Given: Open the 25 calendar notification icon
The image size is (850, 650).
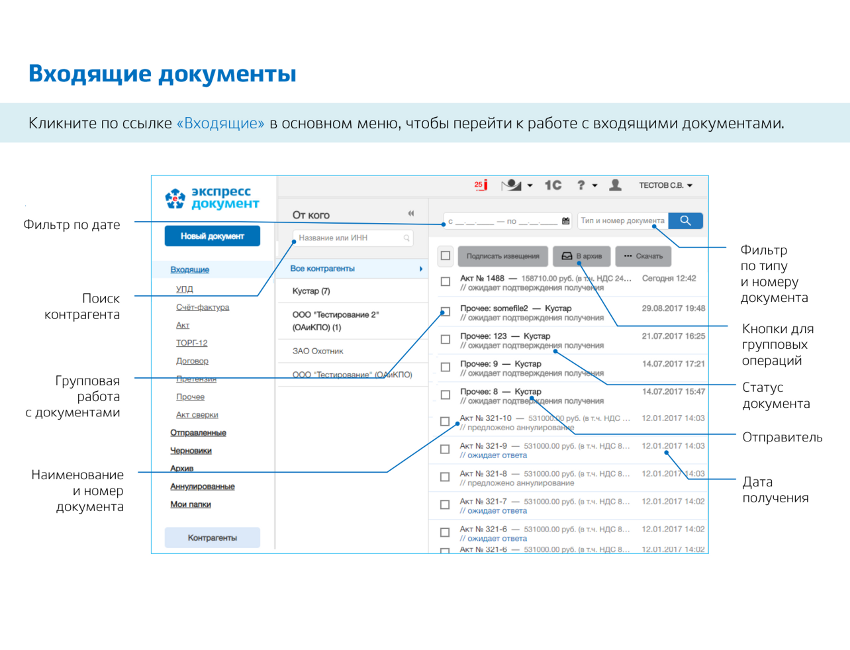Looking at the screenshot, I should tap(481, 185).
